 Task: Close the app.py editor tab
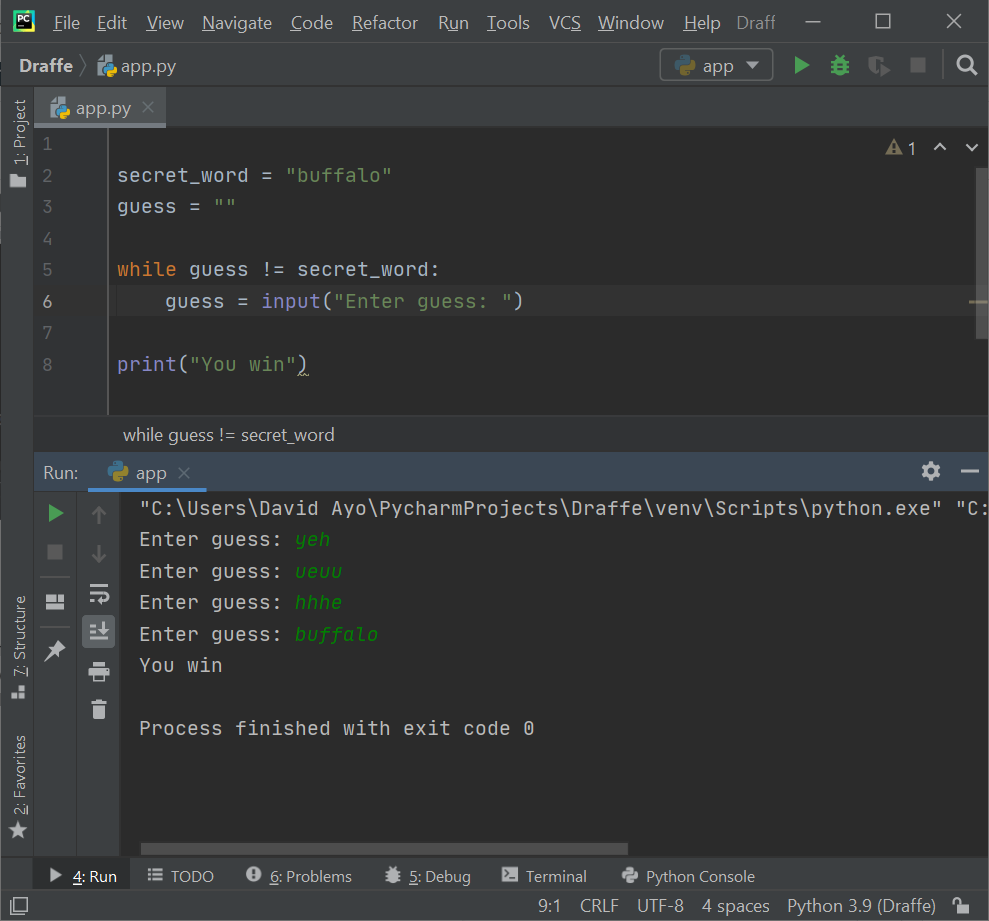coord(148,108)
